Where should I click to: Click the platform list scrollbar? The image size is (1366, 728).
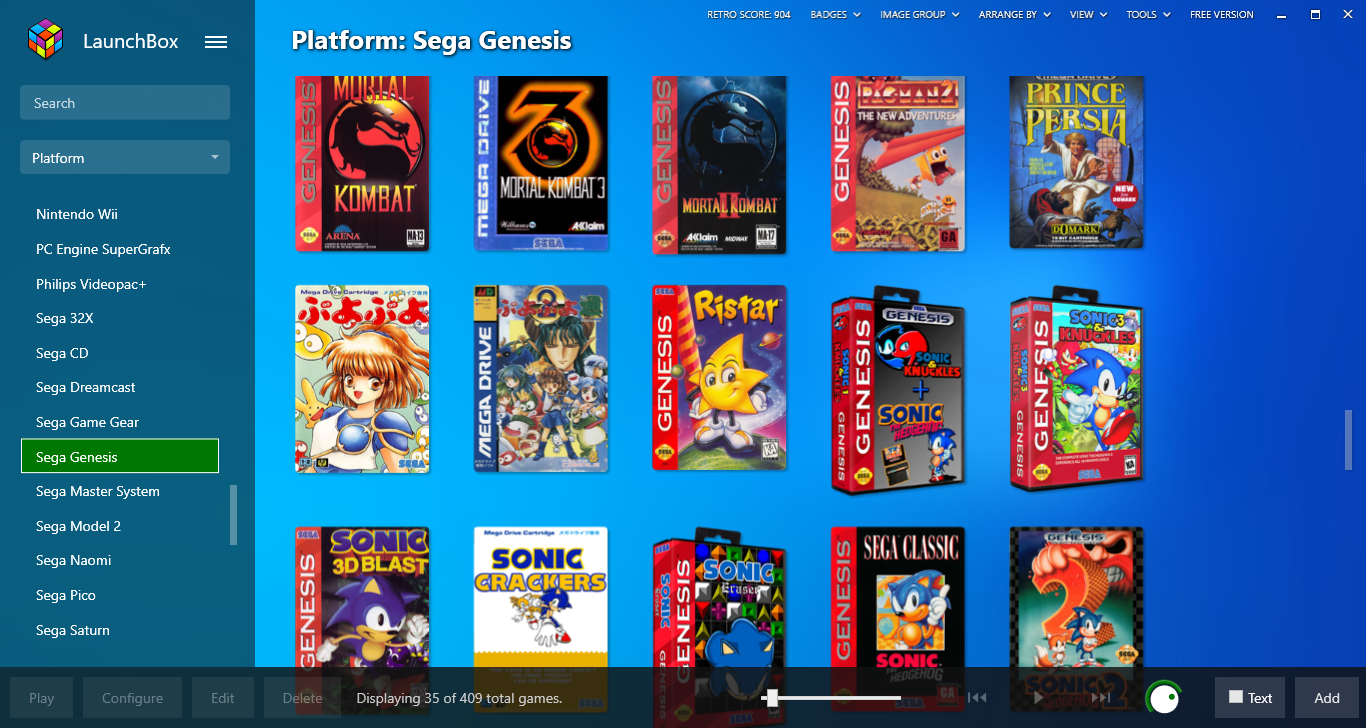tap(234, 515)
